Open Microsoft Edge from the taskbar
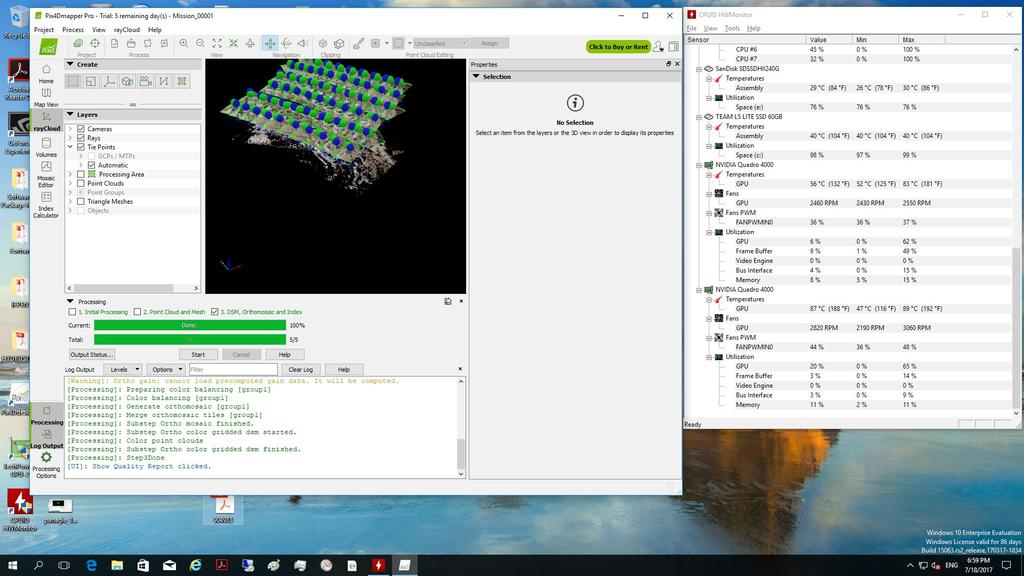 91,565
